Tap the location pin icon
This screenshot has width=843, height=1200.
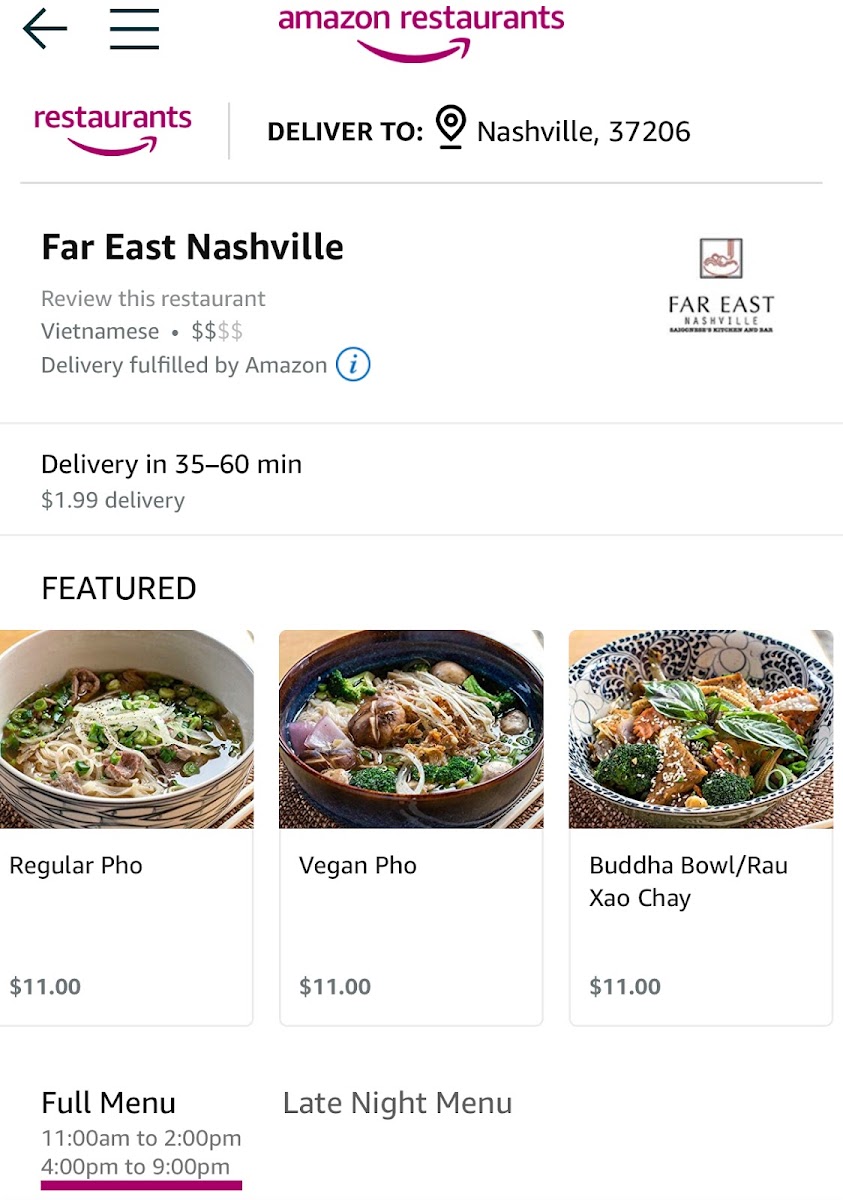(451, 129)
